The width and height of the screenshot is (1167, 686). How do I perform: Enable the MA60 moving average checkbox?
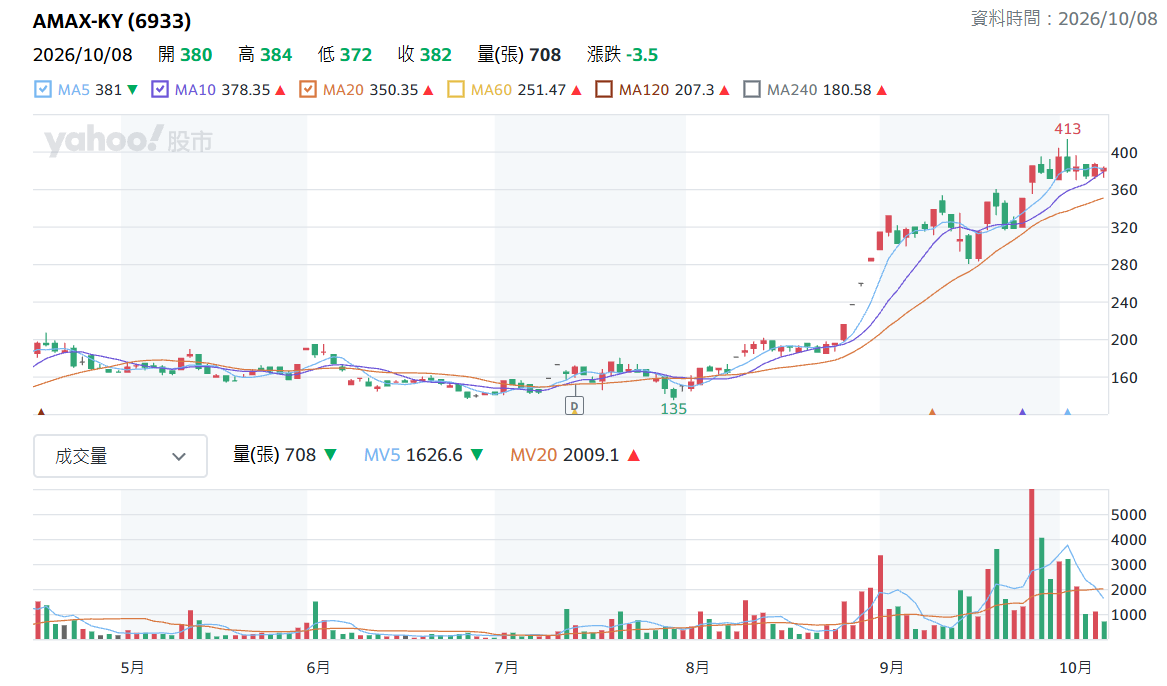click(455, 90)
